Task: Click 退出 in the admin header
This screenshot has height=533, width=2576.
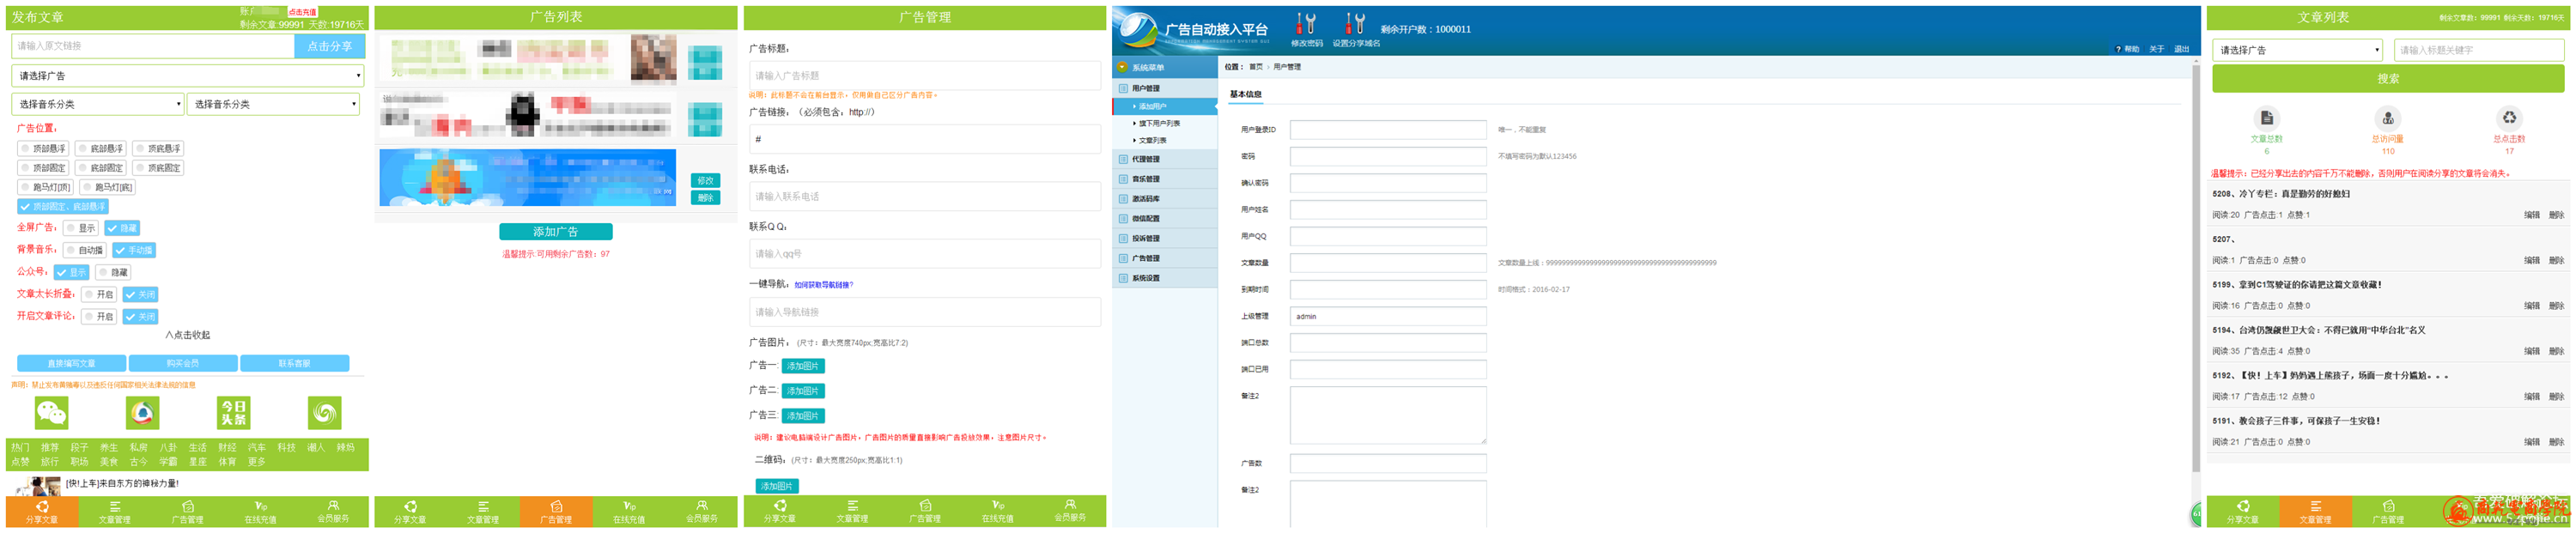Action: [x=2182, y=49]
